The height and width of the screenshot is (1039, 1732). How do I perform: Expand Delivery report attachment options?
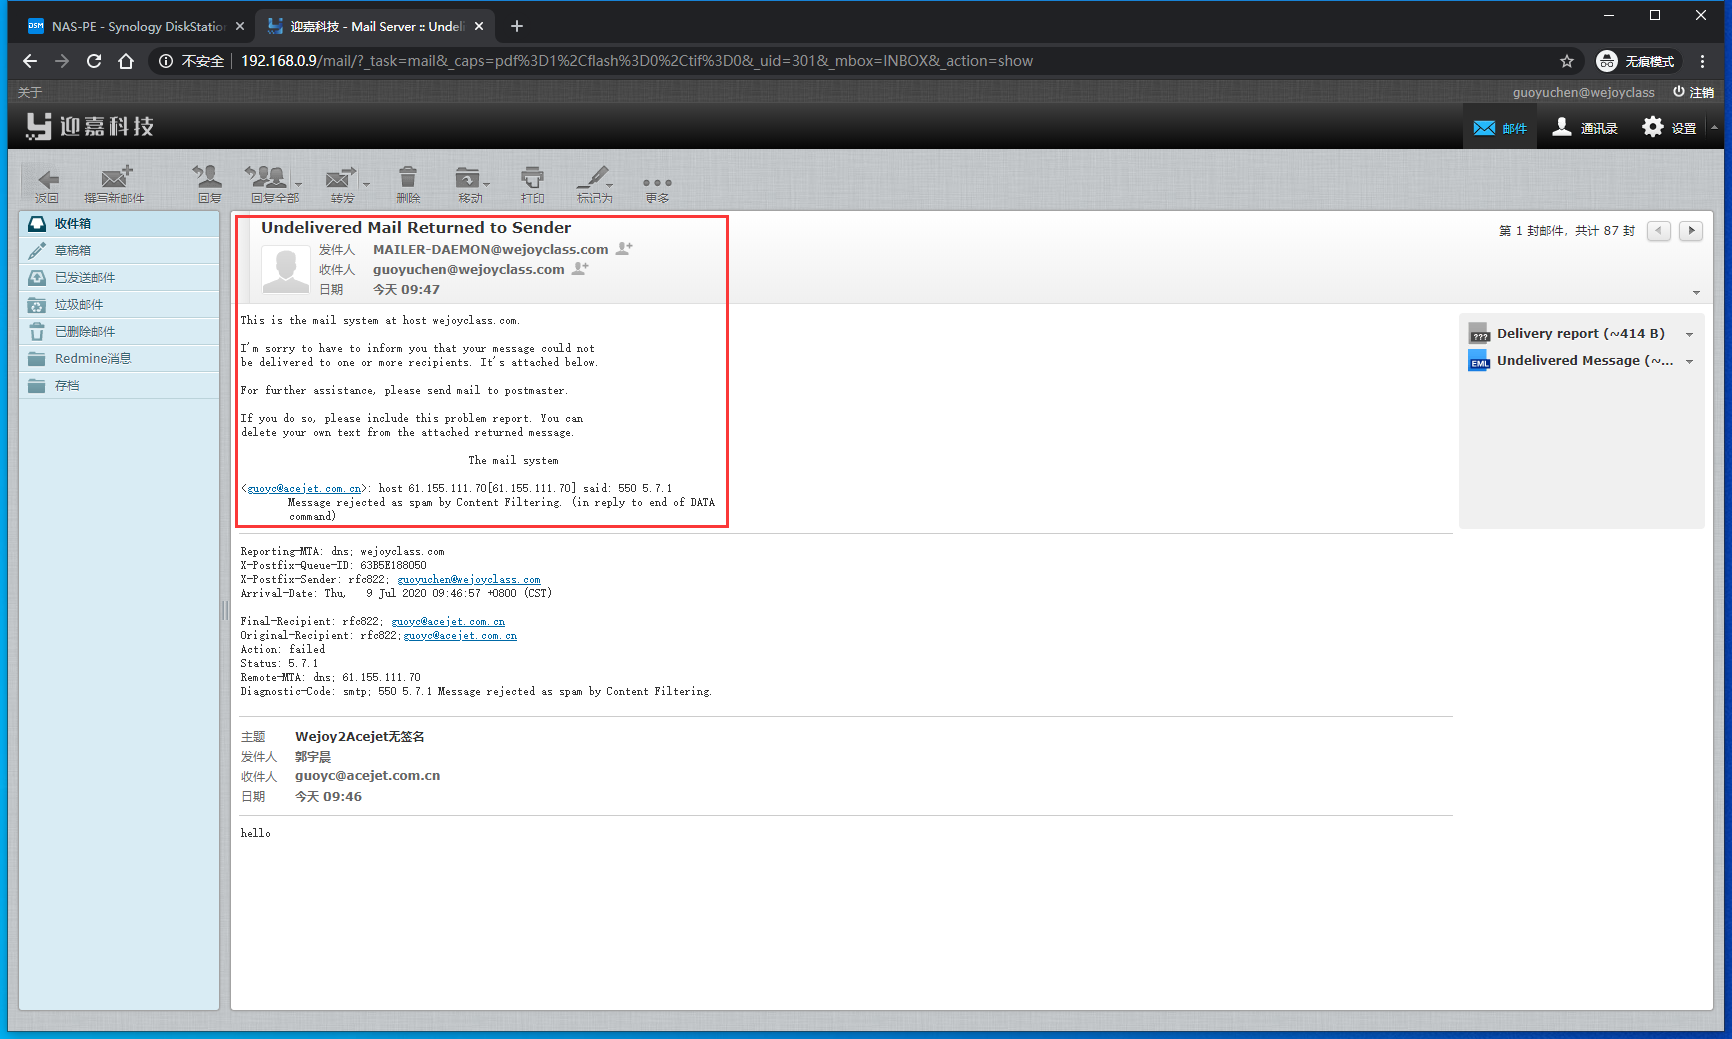tap(1689, 335)
